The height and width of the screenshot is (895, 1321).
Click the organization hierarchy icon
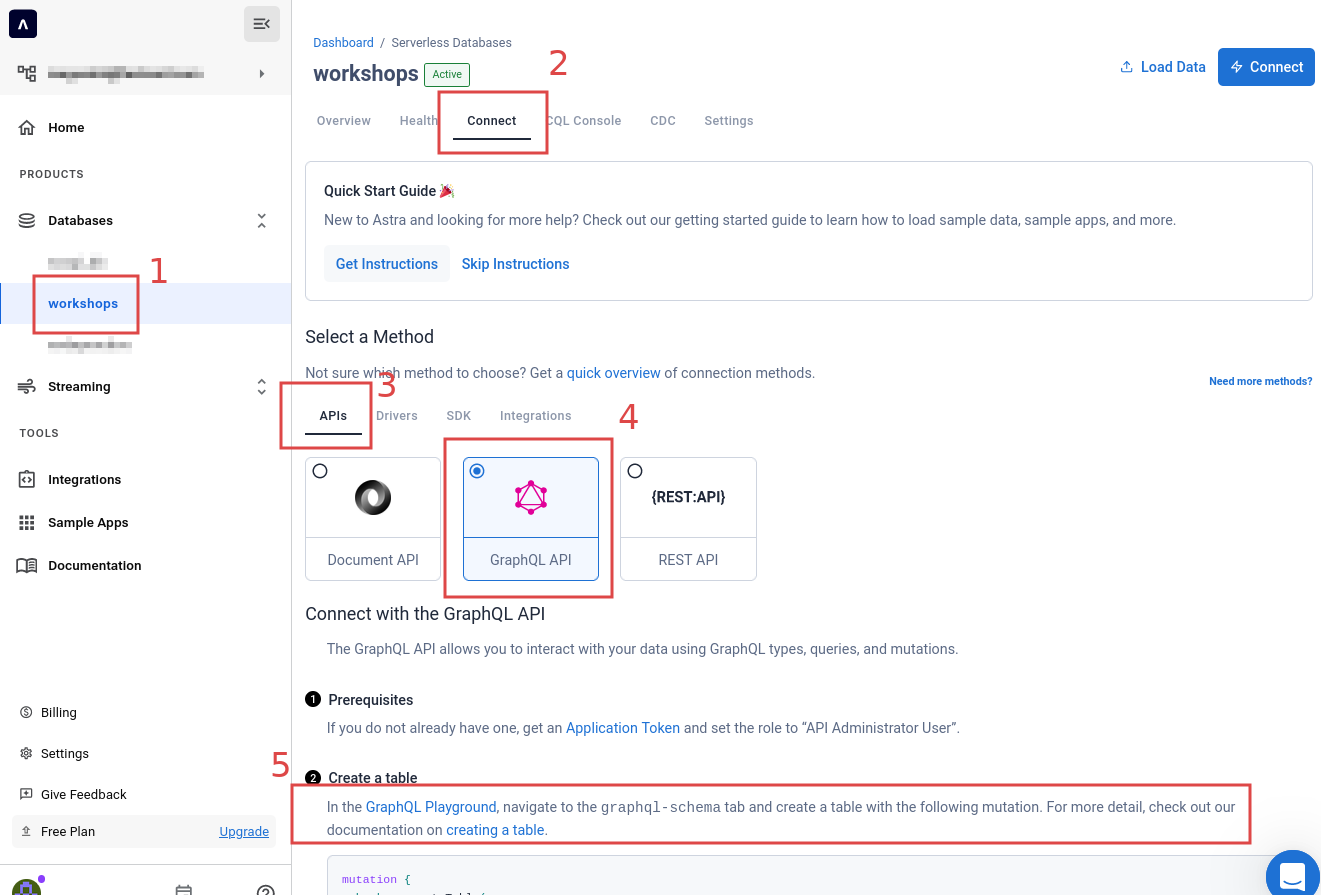click(27, 73)
